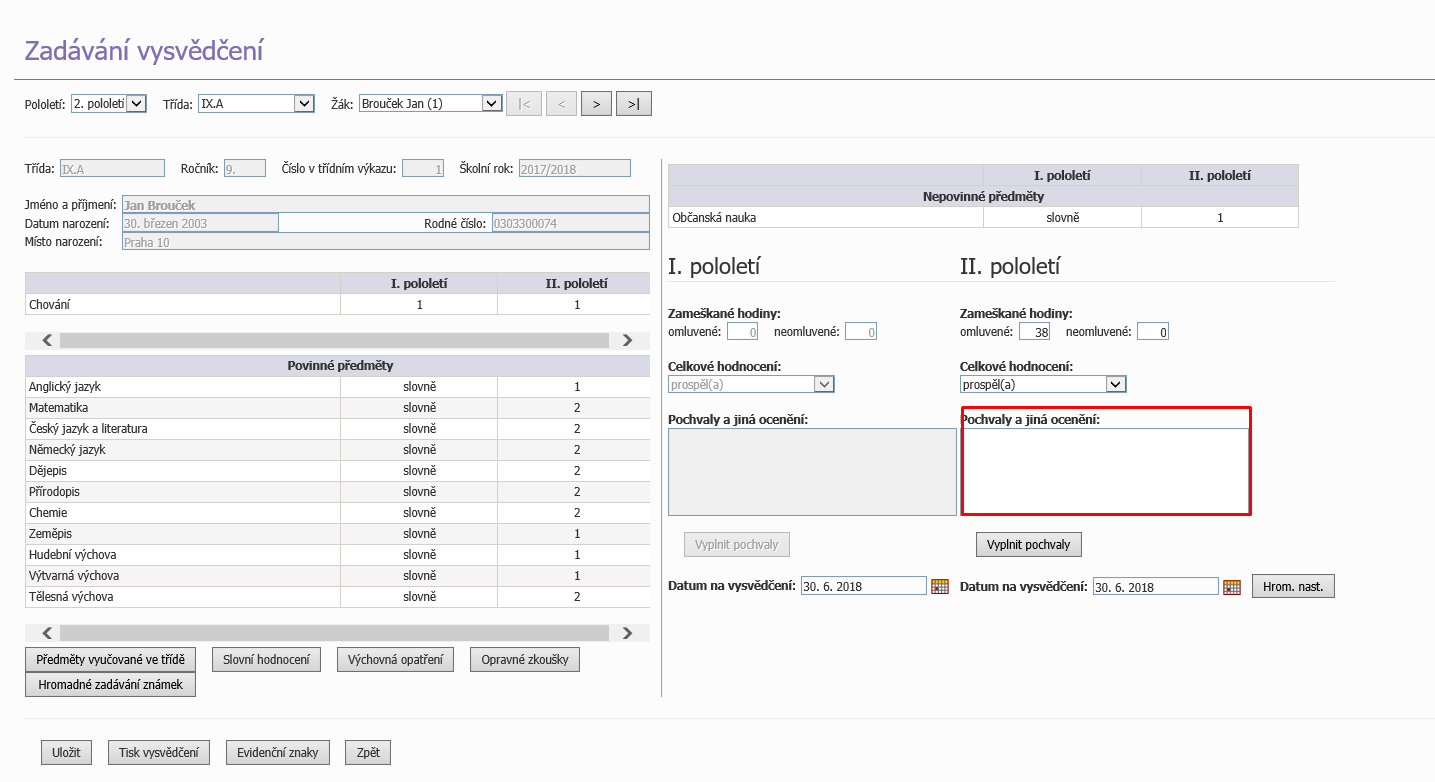Open calendar picker for I. pololetí date
The height and width of the screenshot is (782, 1435).
coord(939,587)
